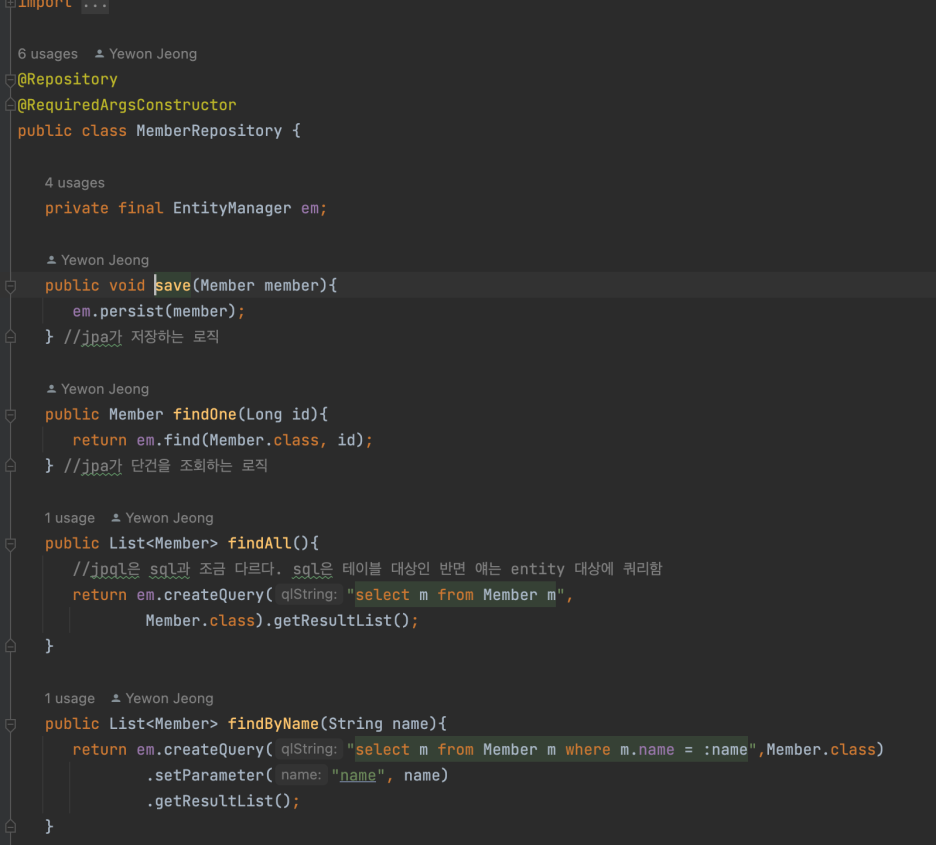Click underlined "name" string in setParameter
The height and width of the screenshot is (845, 936).
[x=358, y=776]
